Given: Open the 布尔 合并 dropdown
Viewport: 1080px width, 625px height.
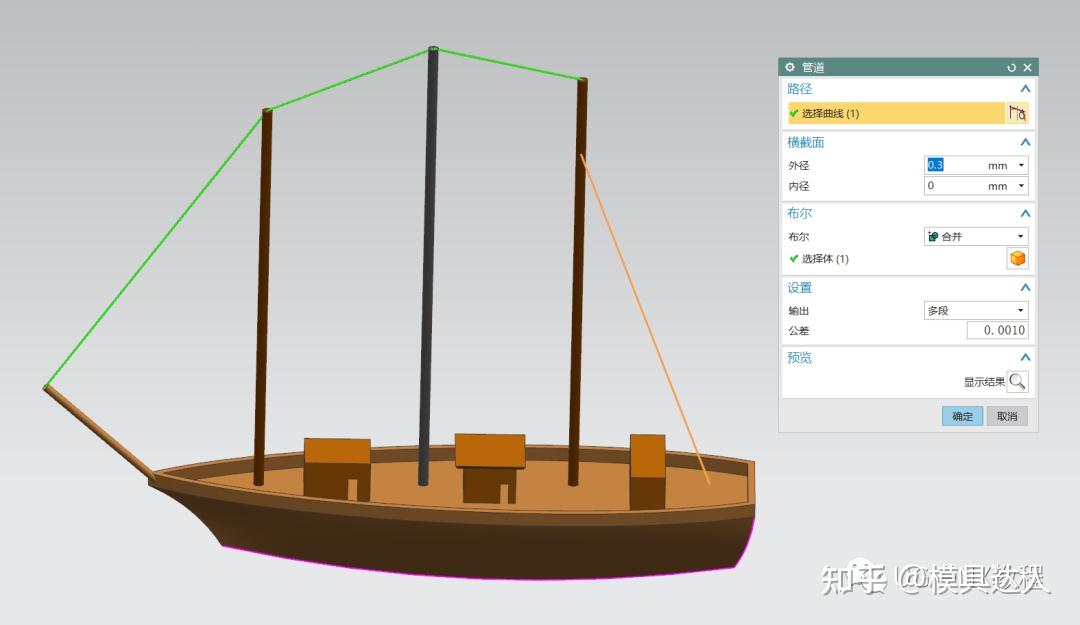Looking at the screenshot, I should pyautogui.click(x=976, y=236).
